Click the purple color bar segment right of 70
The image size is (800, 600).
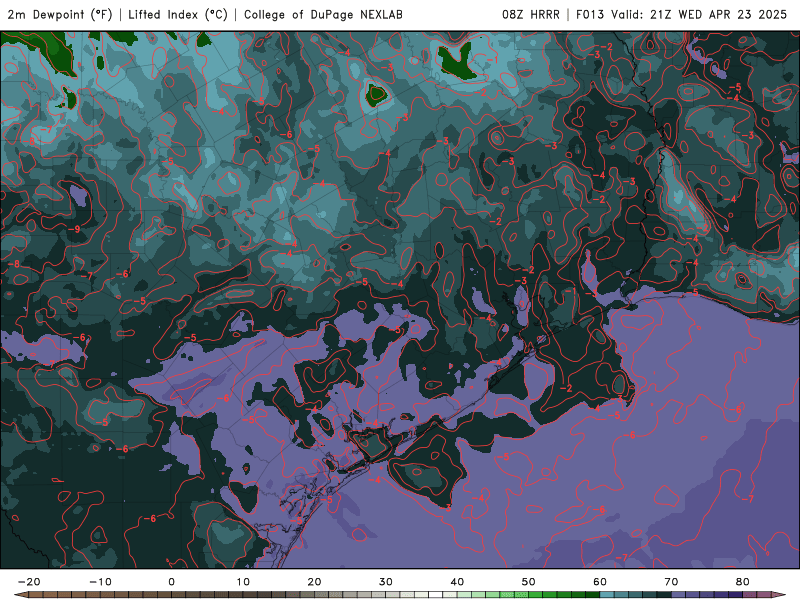[x=679, y=595]
